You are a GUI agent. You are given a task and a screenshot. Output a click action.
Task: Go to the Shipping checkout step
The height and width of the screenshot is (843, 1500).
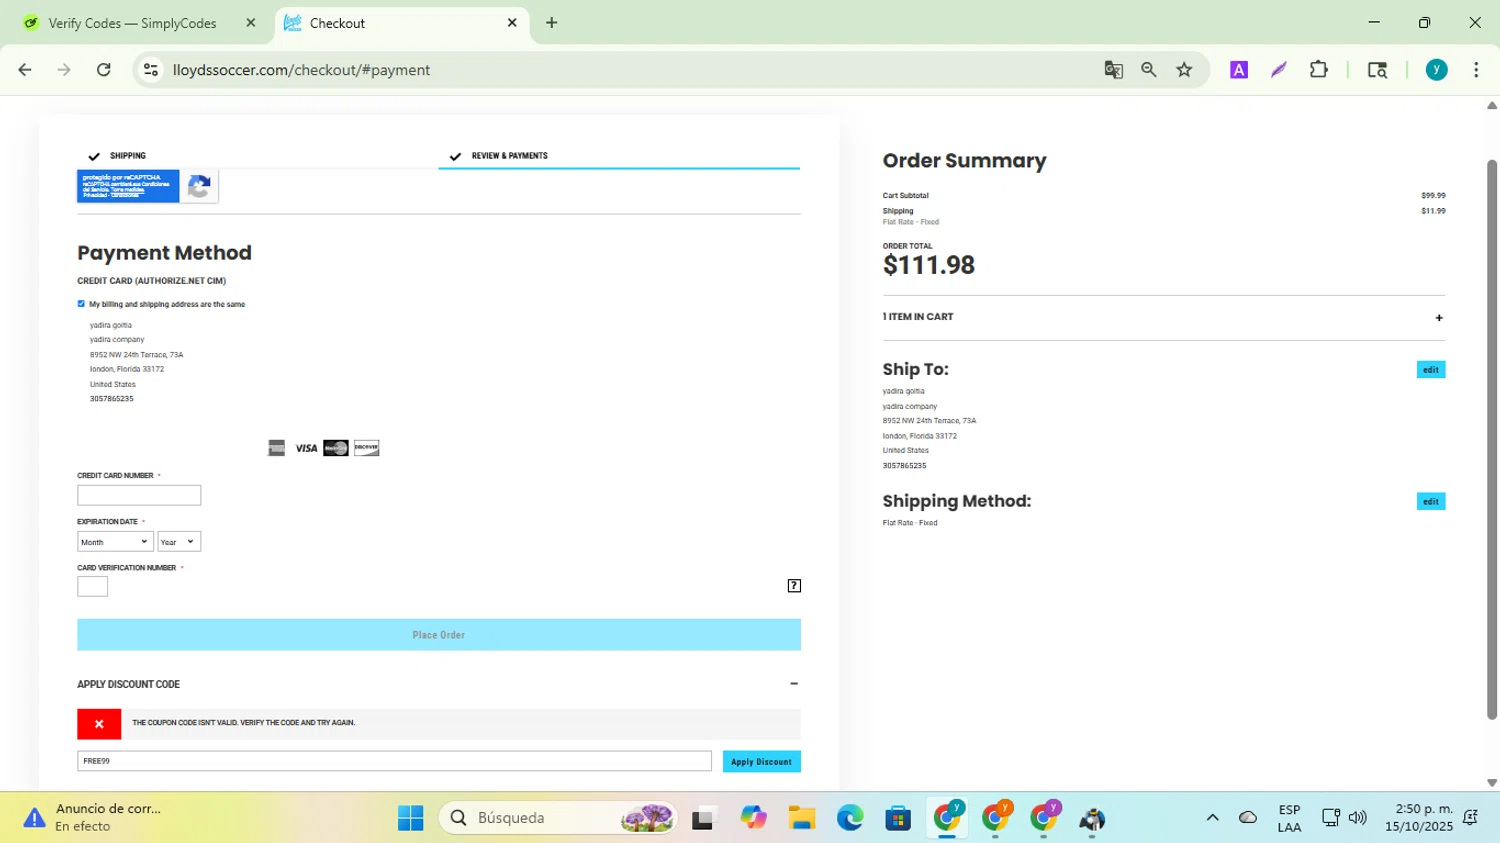pos(127,156)
